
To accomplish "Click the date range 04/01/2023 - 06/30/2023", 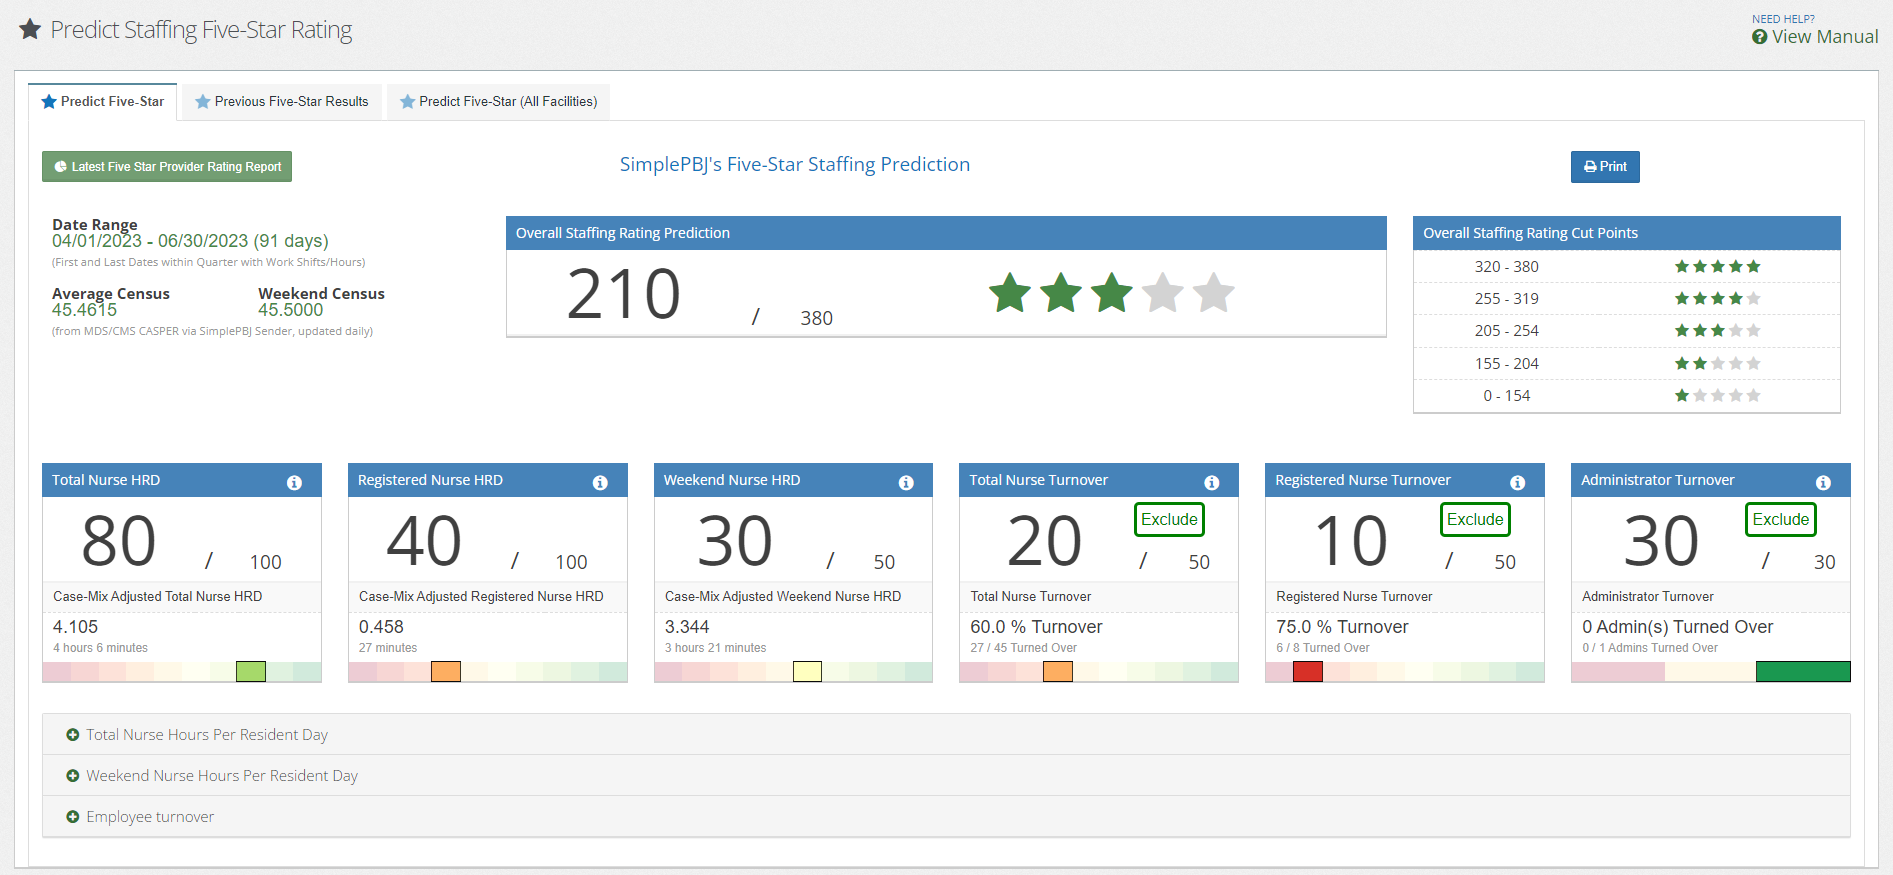I will (x=190, y=241).
